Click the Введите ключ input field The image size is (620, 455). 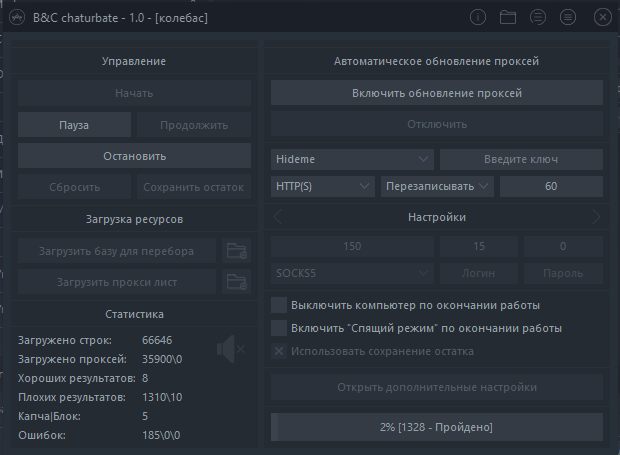[x=521, y=159]
